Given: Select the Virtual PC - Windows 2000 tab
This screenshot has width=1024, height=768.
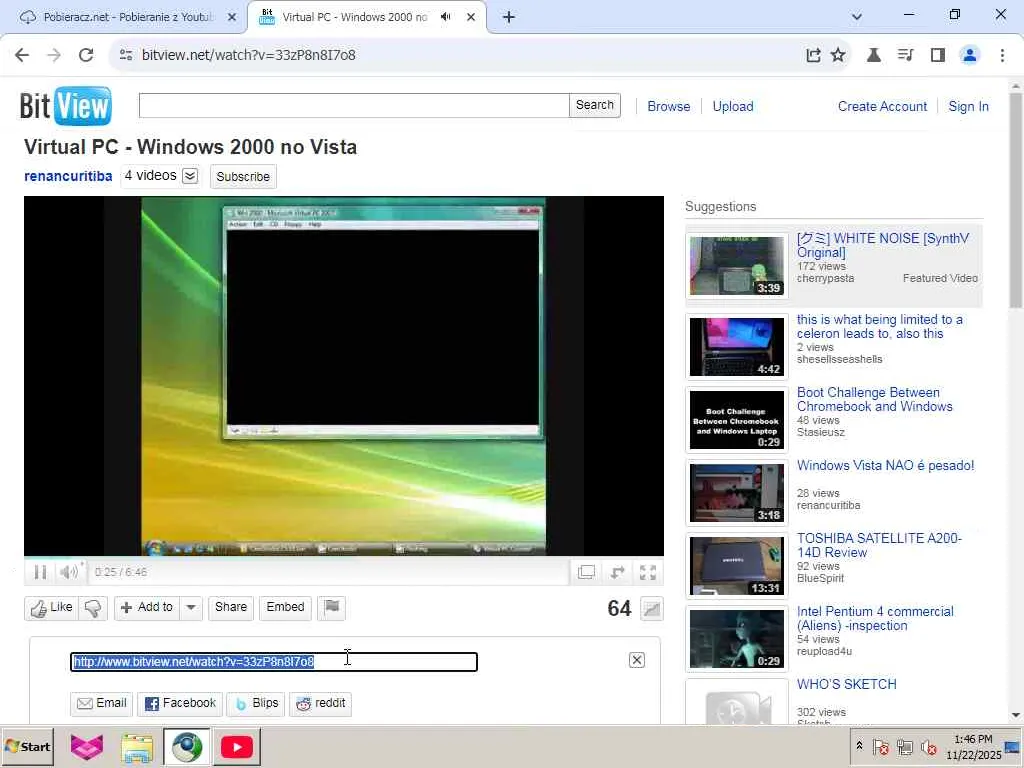Looking at the screenshot, I should [354, 17].
